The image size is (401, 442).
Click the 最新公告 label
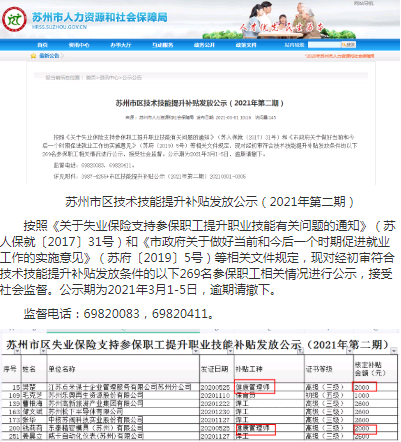point(49,56)
